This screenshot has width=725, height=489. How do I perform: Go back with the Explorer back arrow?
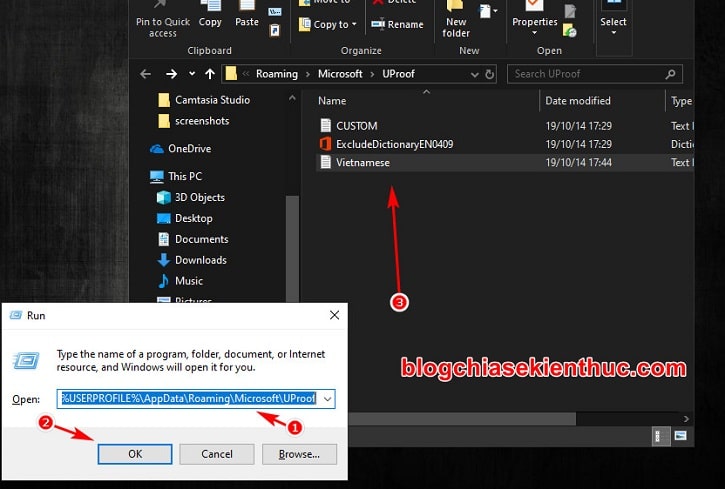click(x=146, y=74)
